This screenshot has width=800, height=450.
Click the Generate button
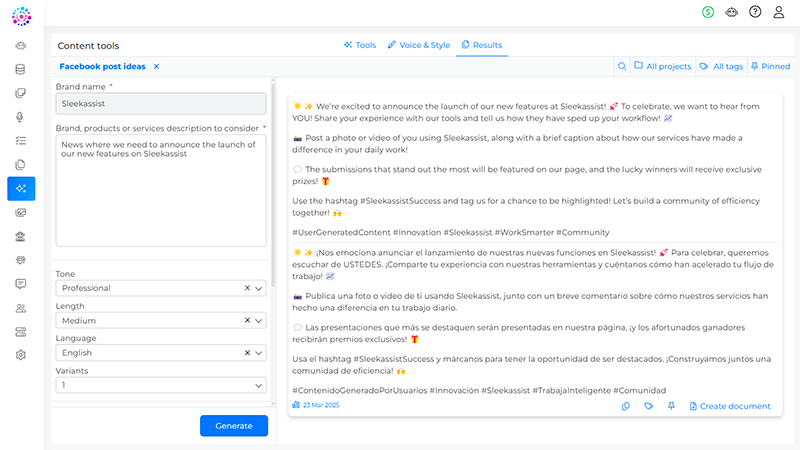(x=234, y=426)
